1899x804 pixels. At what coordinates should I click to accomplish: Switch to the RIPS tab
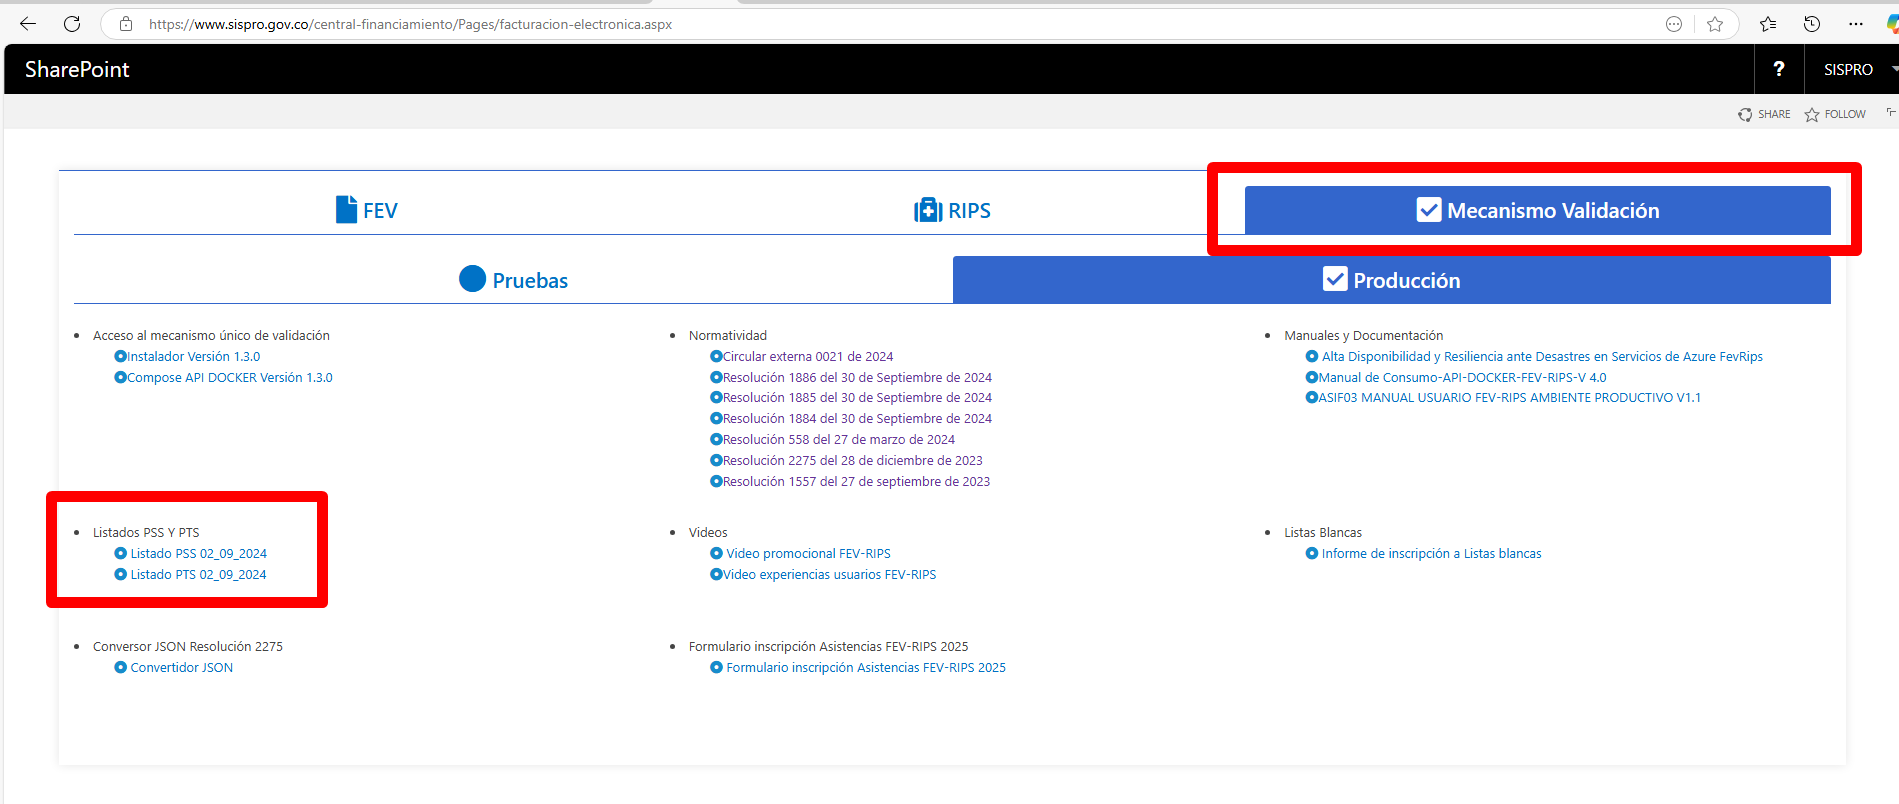click(x=952, y=211)
